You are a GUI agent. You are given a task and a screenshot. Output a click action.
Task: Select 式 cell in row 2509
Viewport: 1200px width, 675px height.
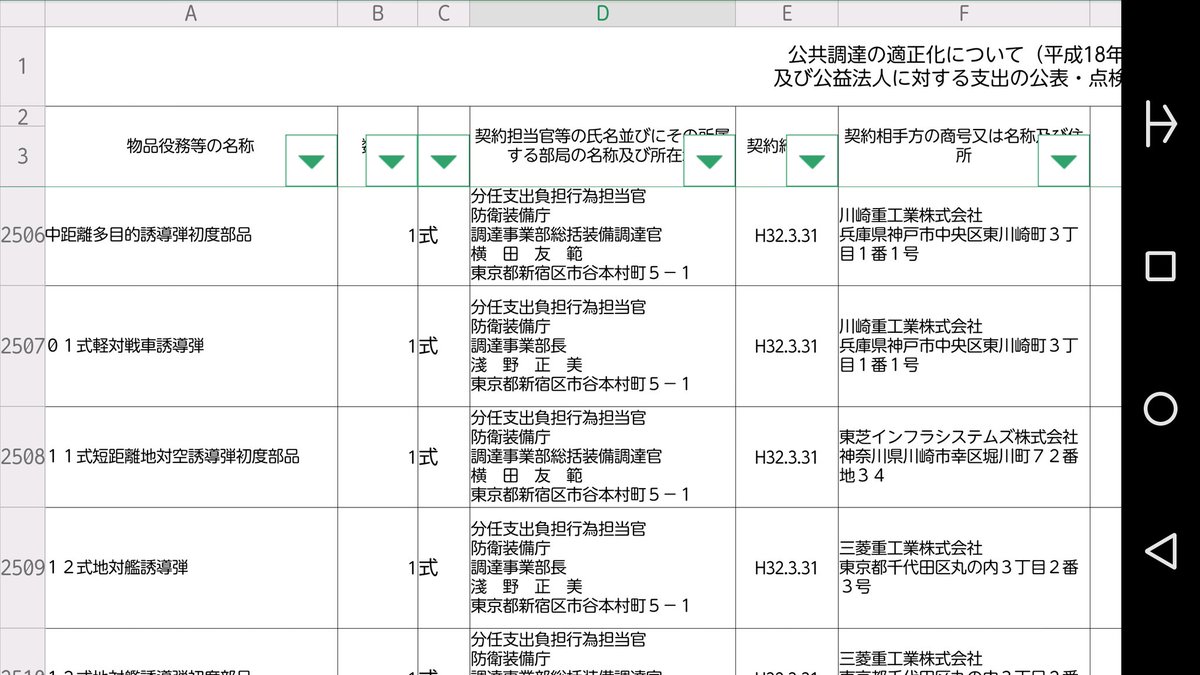(443, 568)
